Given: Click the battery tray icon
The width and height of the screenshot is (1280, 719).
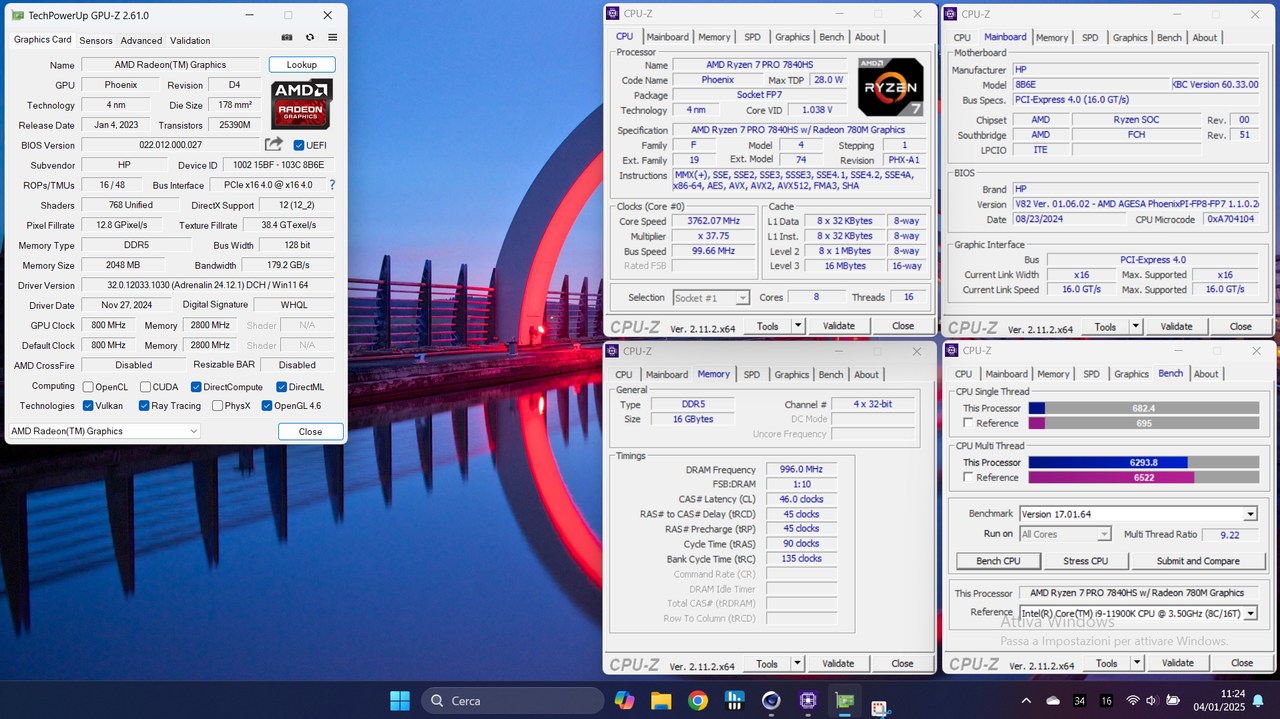Looking at the screenshot, I should click(x=1172, y=701).
